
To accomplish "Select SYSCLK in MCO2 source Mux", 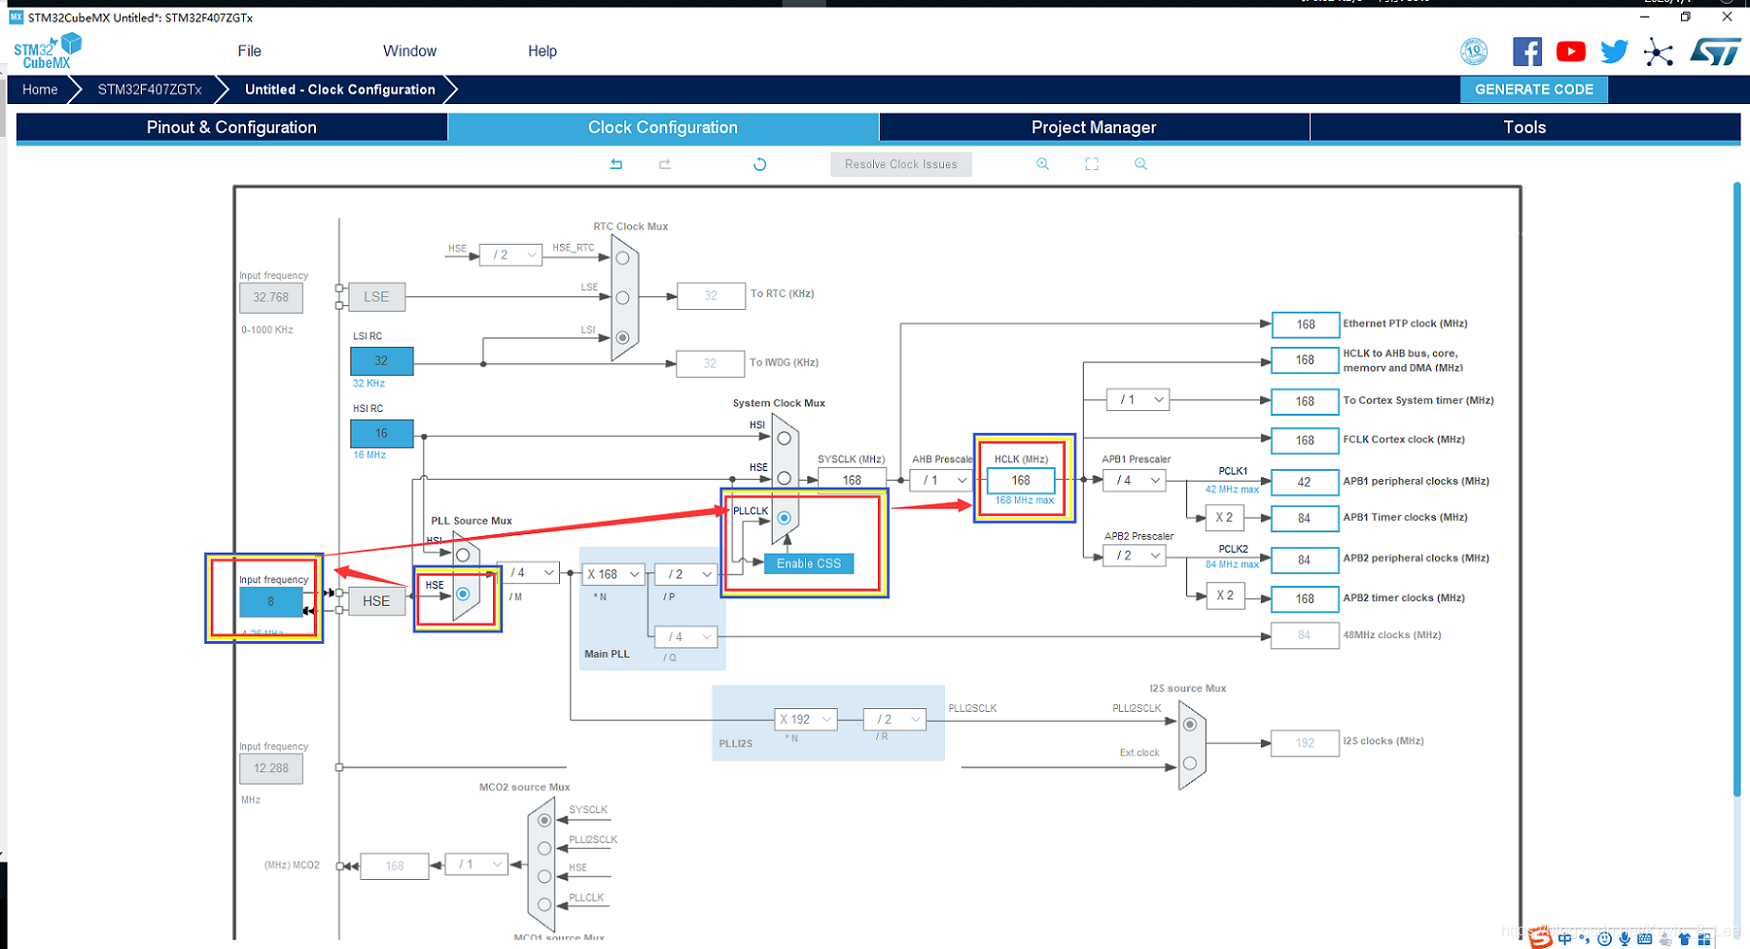I will 544,820.
